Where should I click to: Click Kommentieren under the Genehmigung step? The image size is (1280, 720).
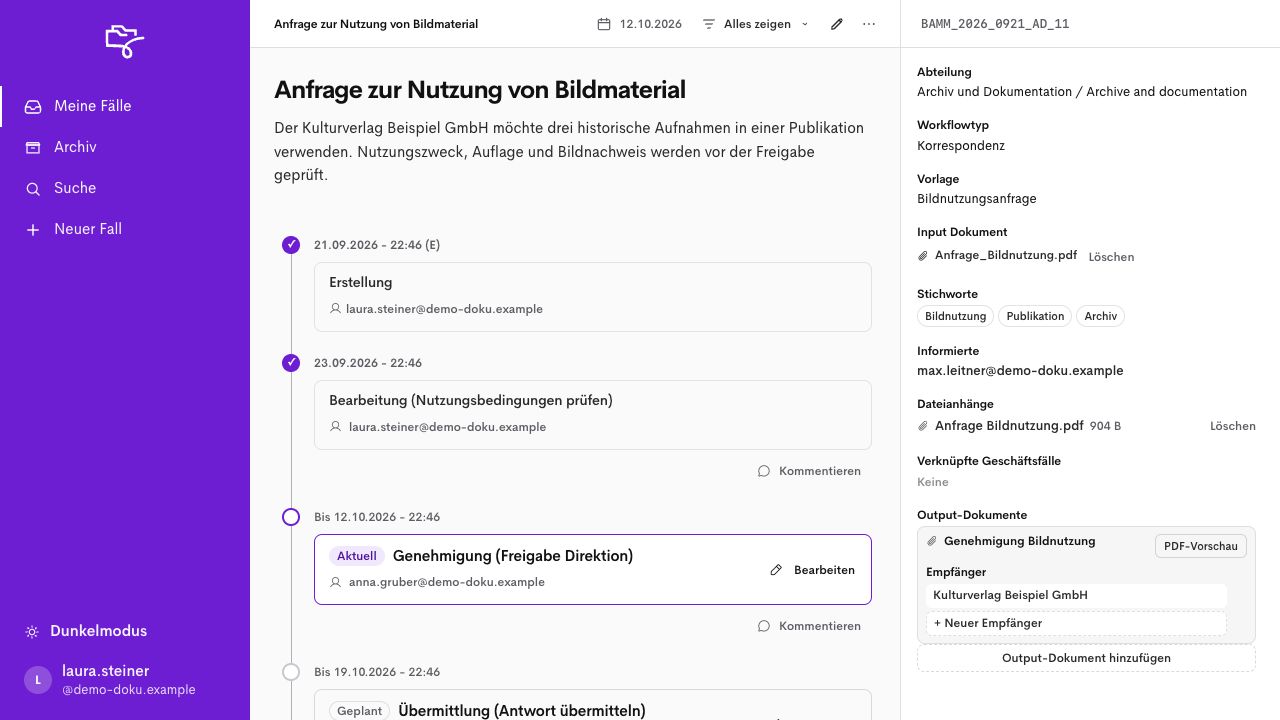[x=809, y=626]
